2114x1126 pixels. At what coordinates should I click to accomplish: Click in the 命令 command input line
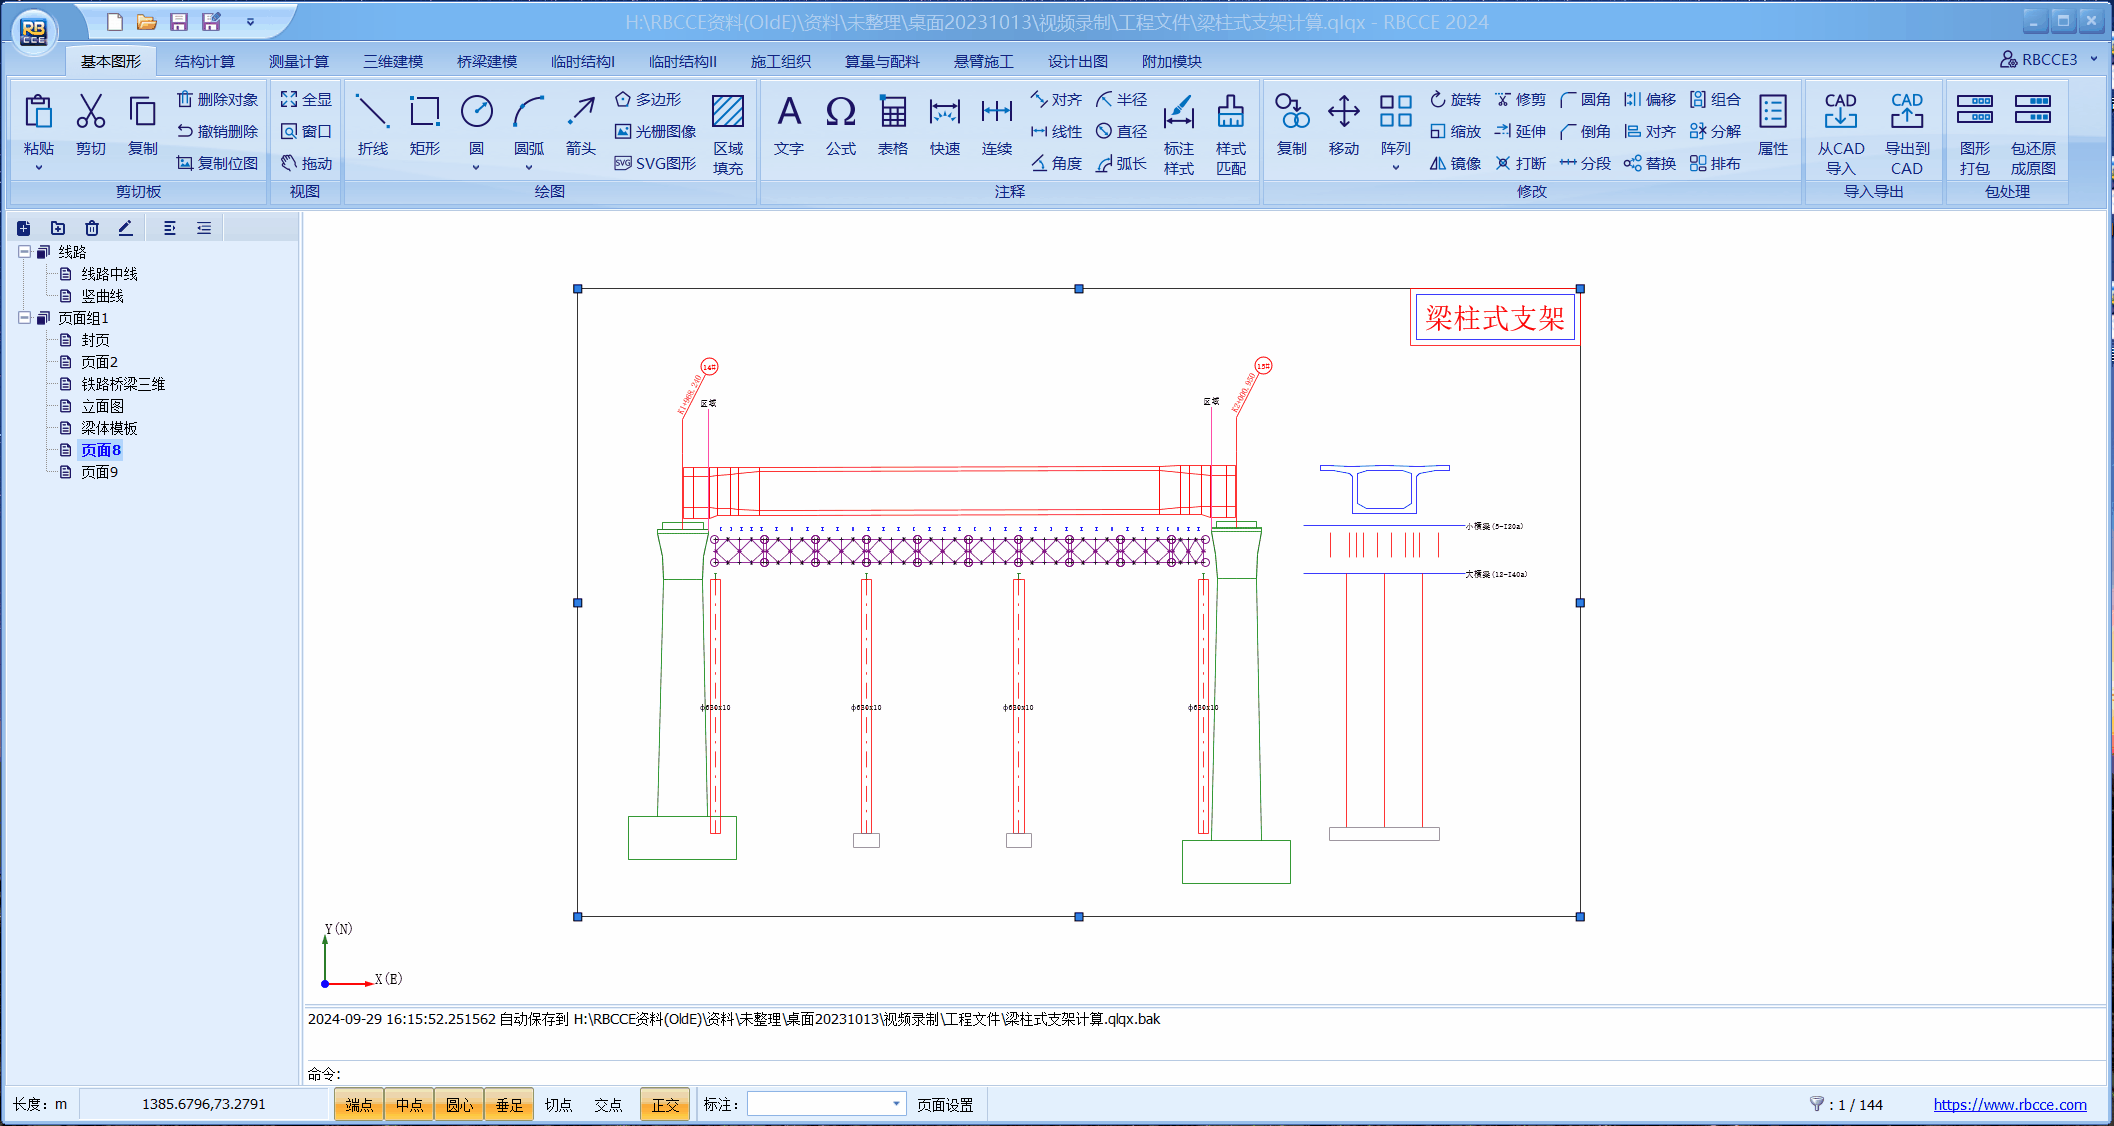click(1200, 1074)
